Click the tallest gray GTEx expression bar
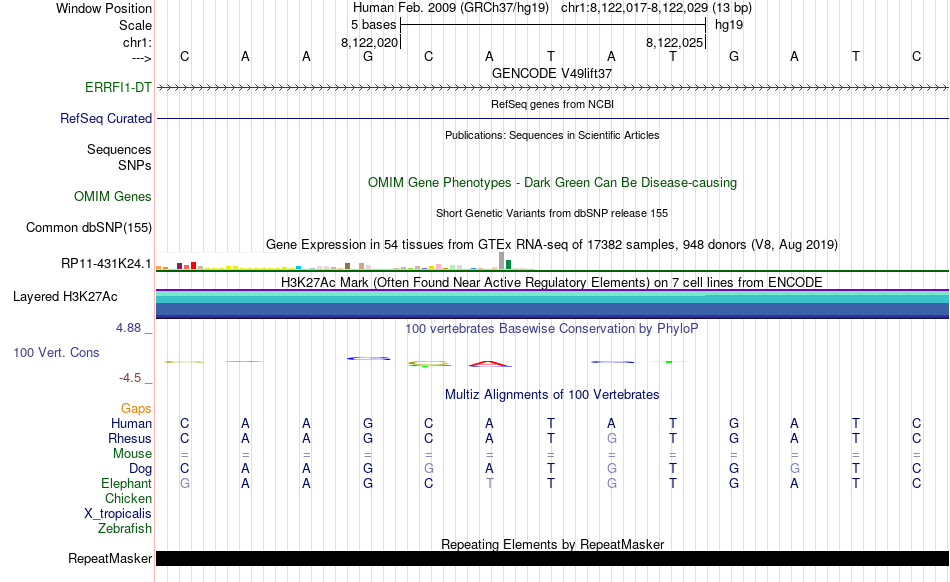Image resolution: width=950 pixels, height=582 pixels. click(x=502, y=260)
